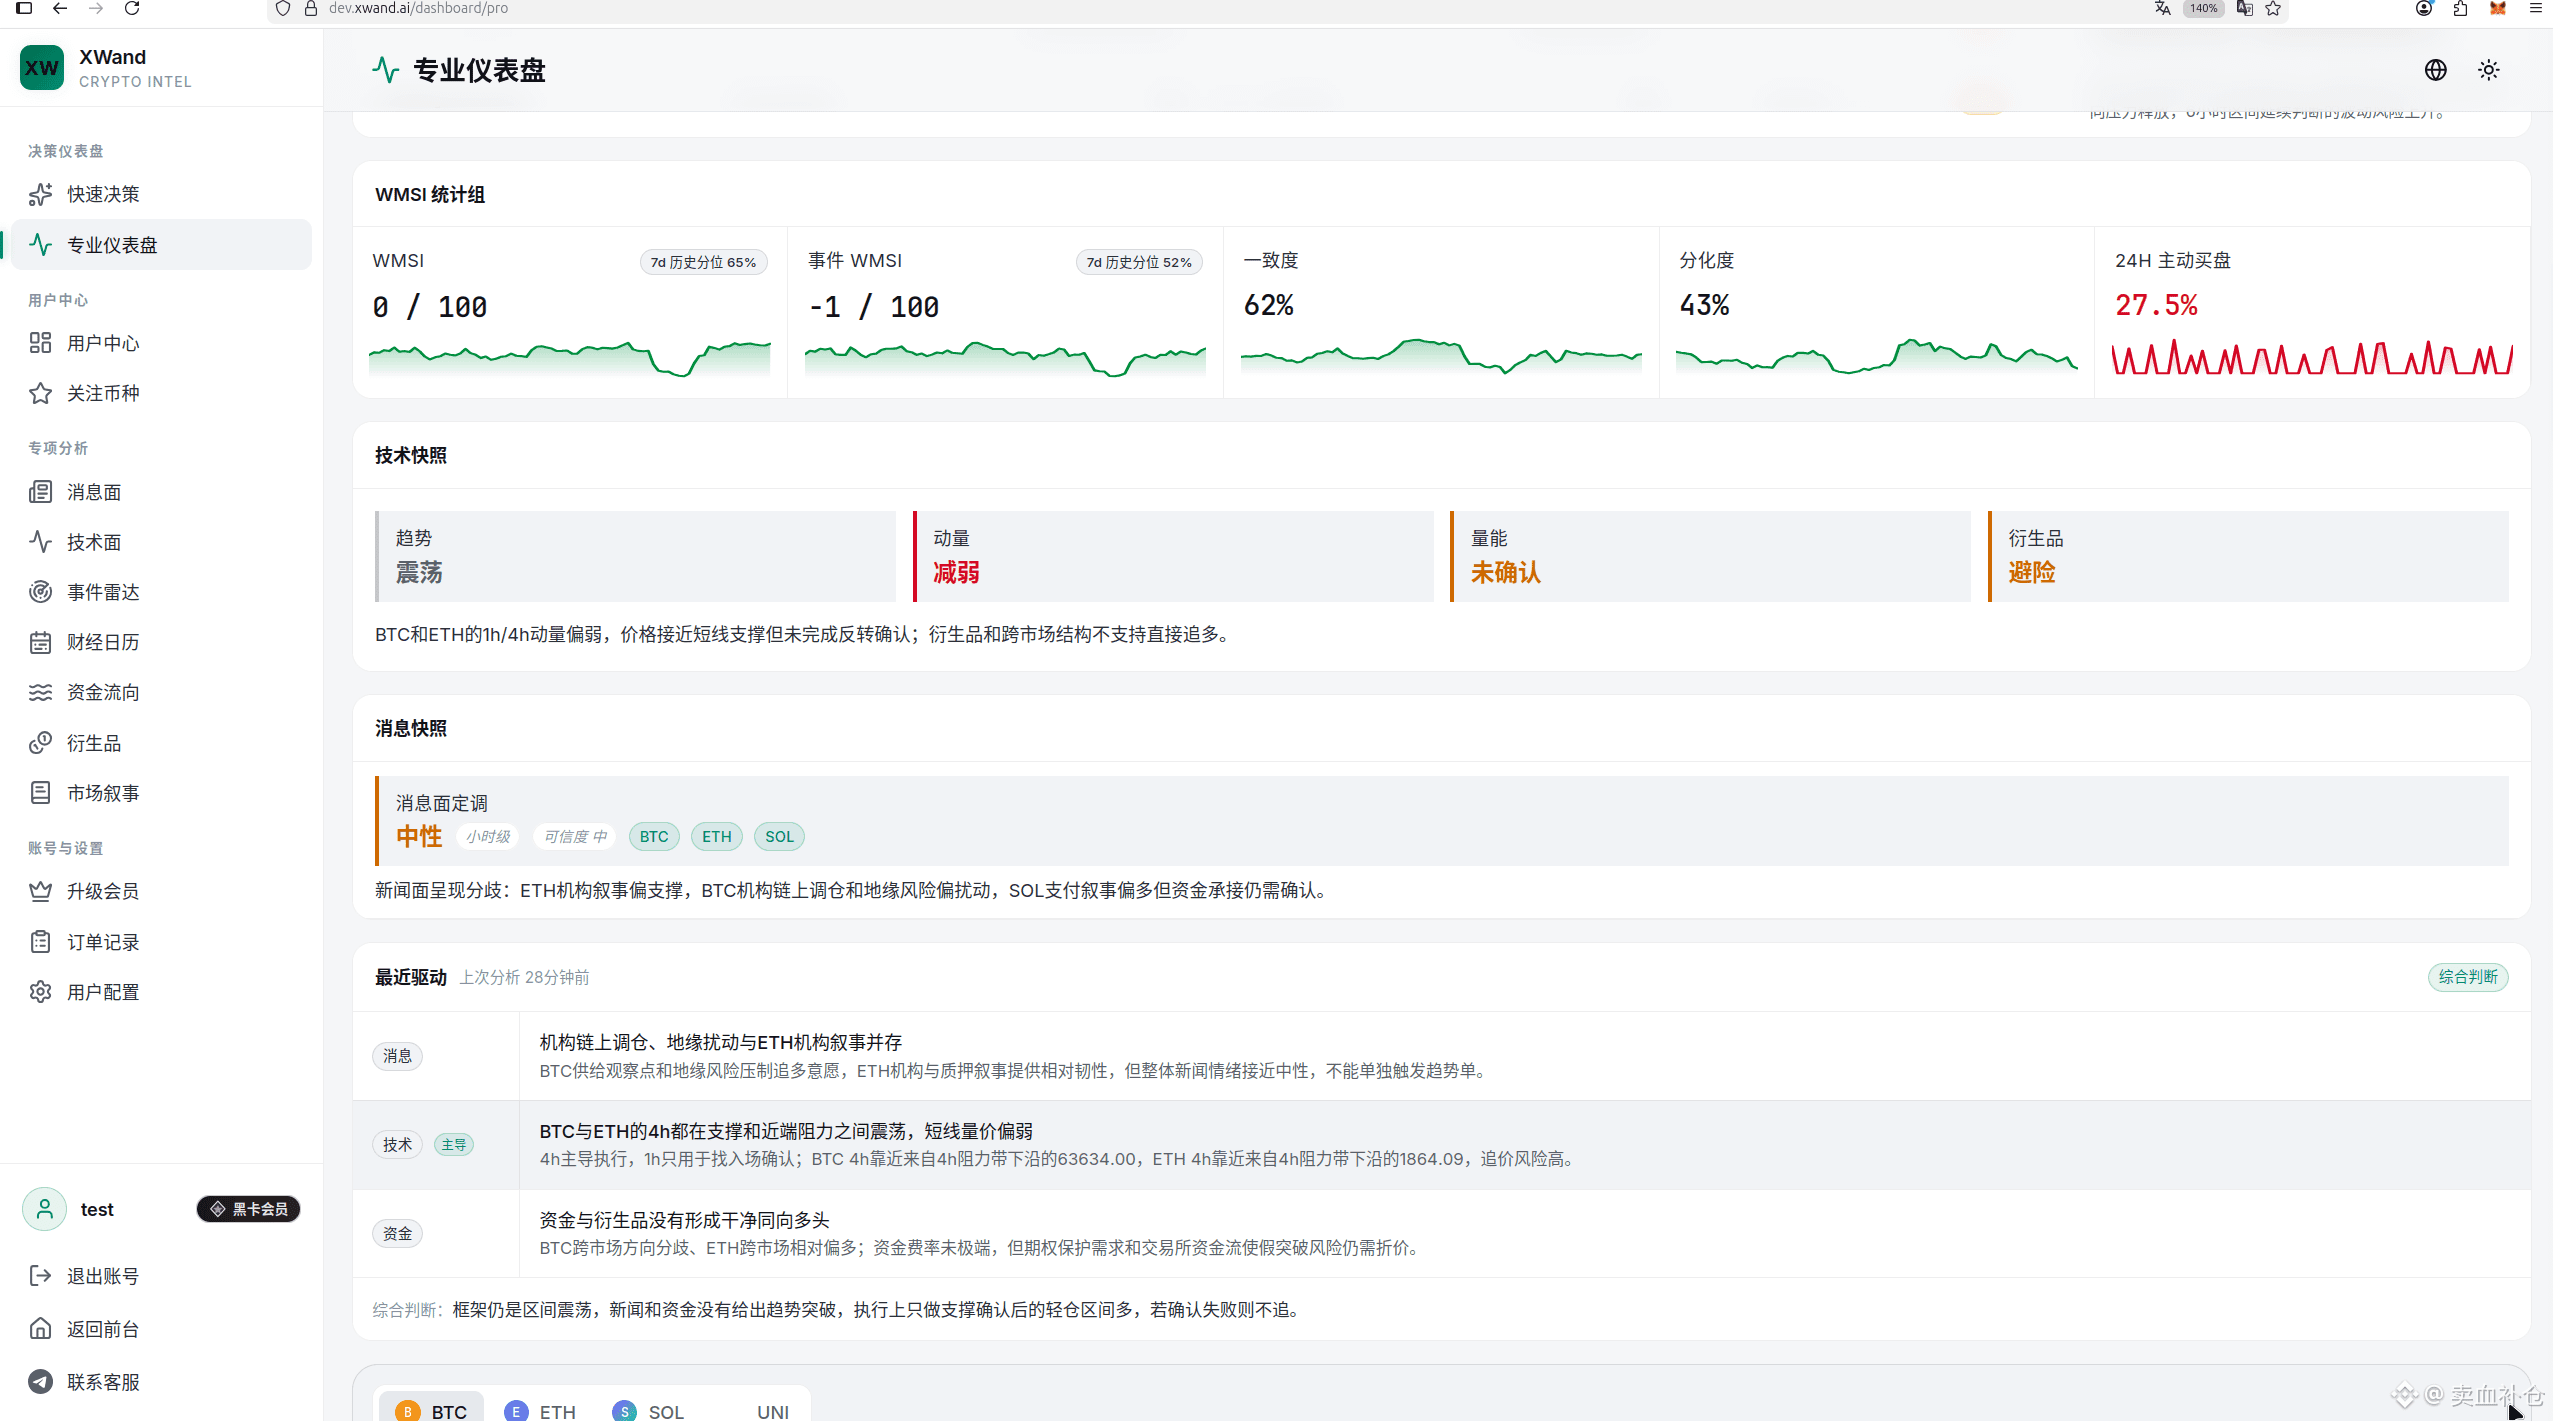Image resolution: width=2553 pixels, height=1421 pixels.
Task: Open 快速决策 from the sidebar
Action: [x=160, y=194]
